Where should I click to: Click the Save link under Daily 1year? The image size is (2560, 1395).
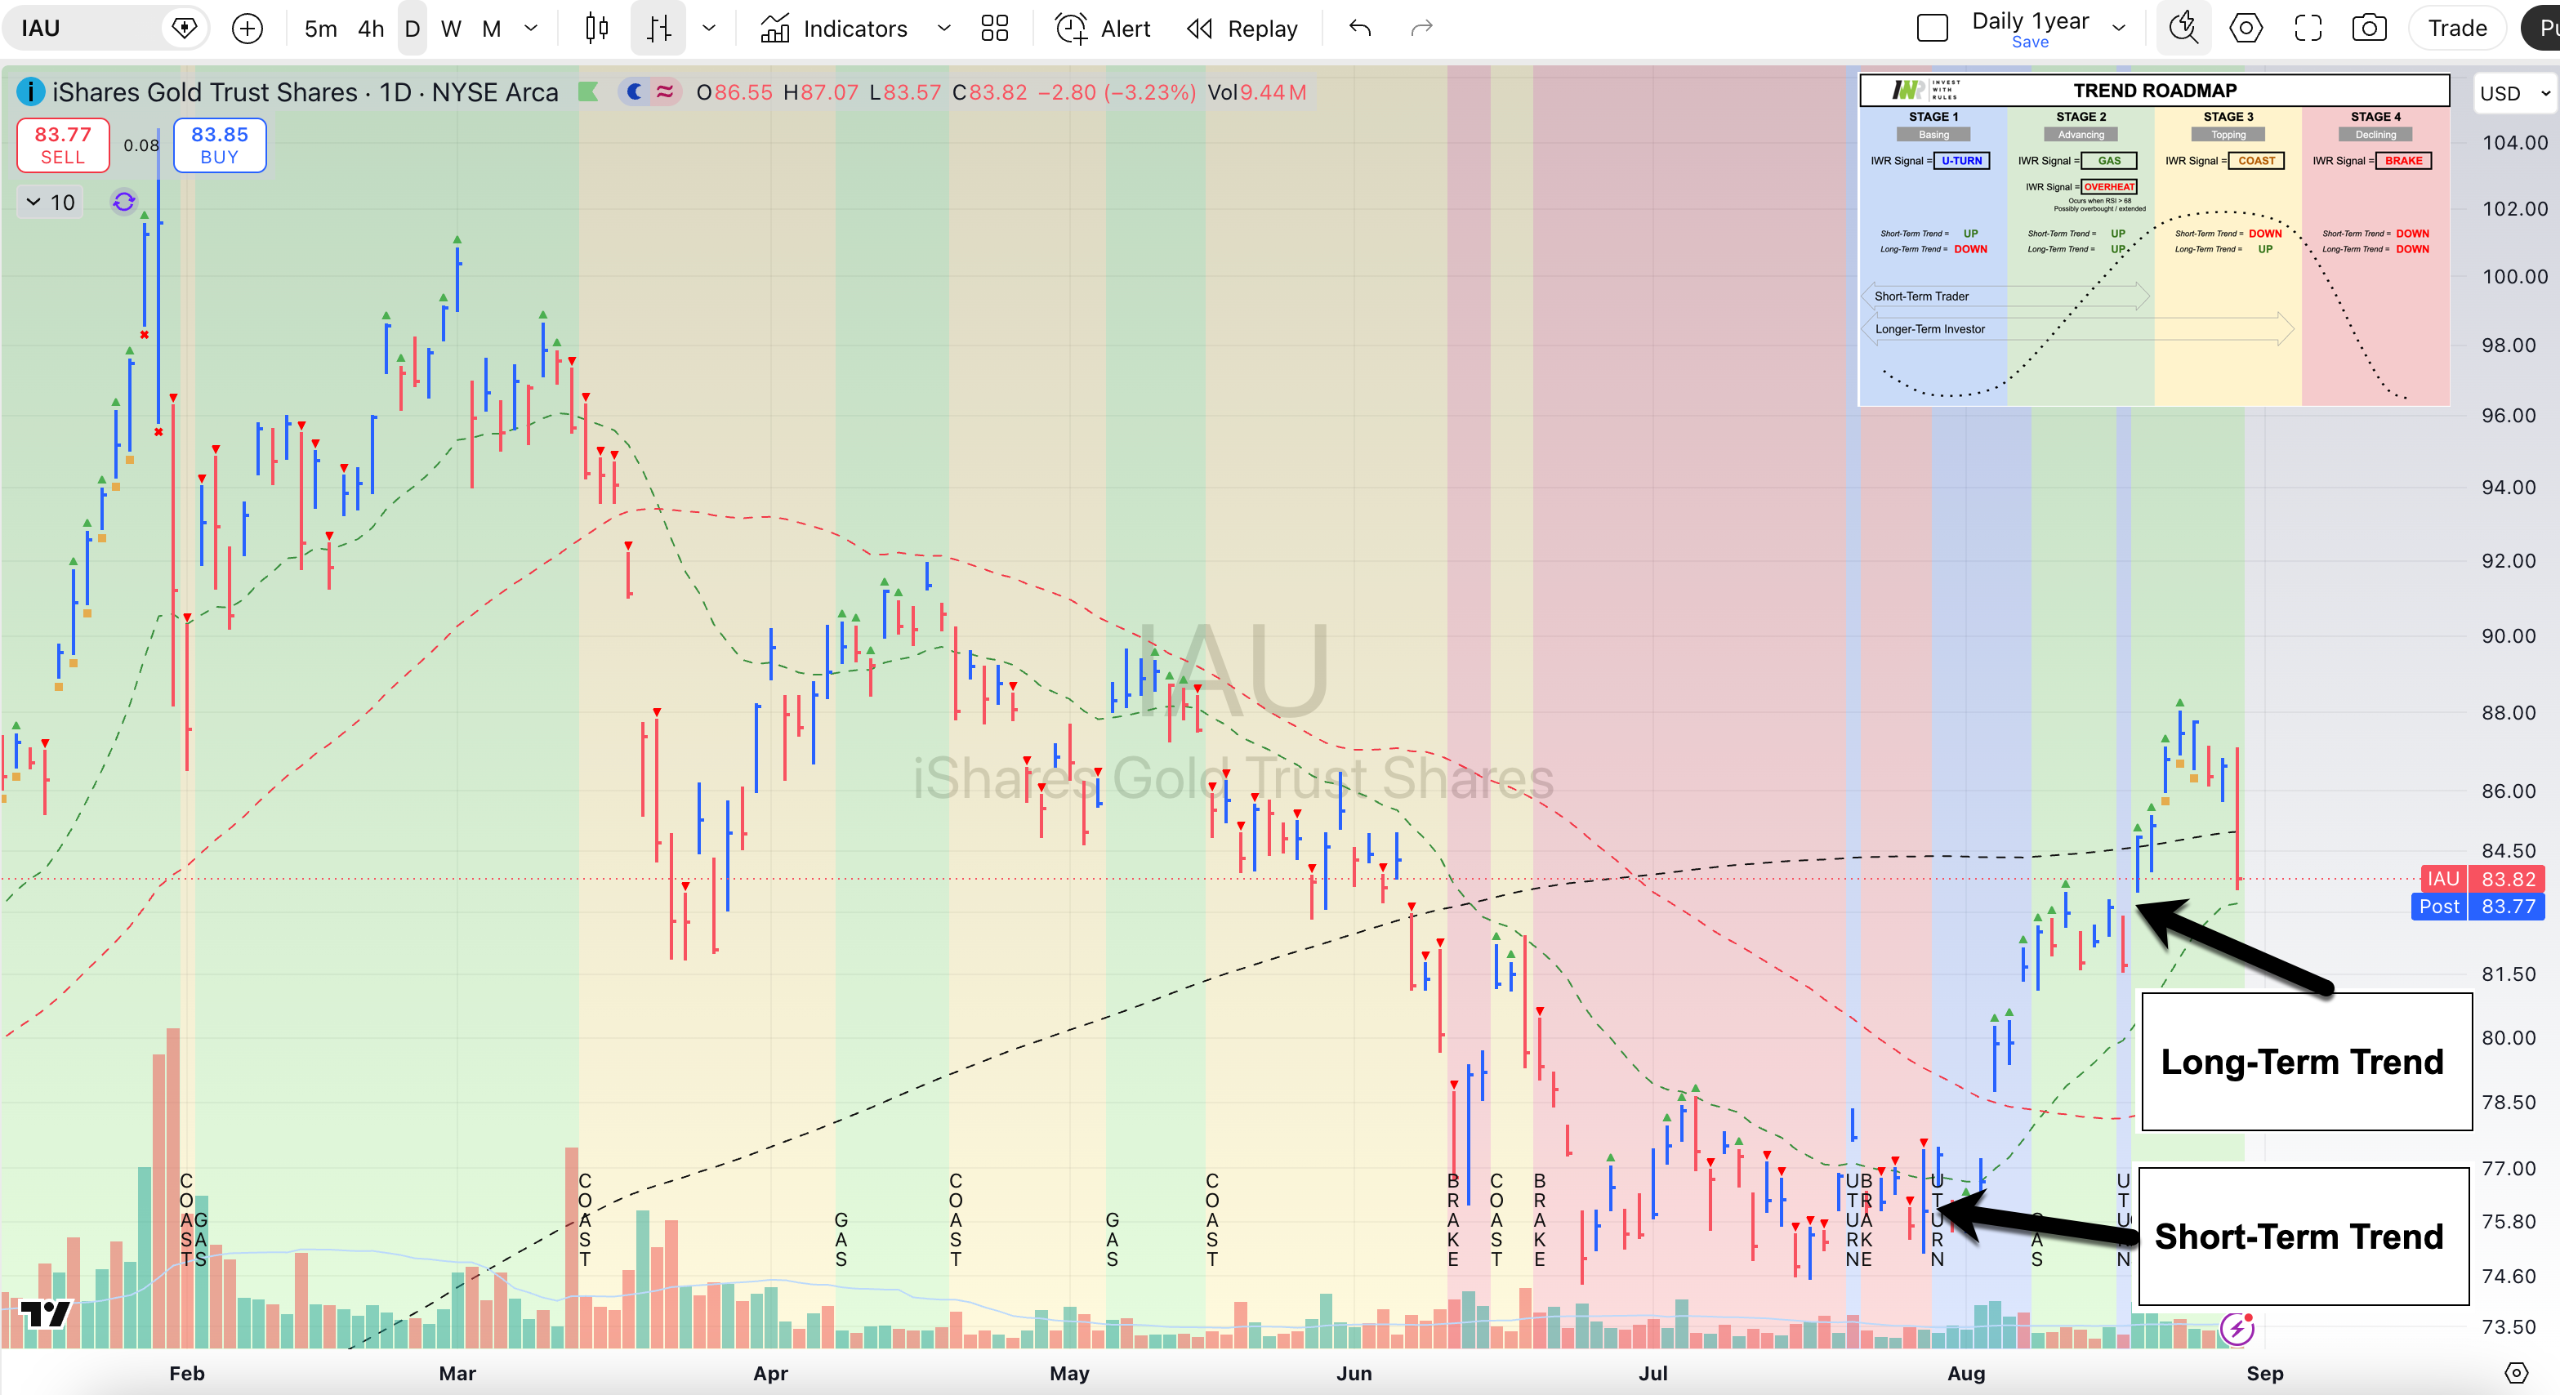coord(2030,42)
